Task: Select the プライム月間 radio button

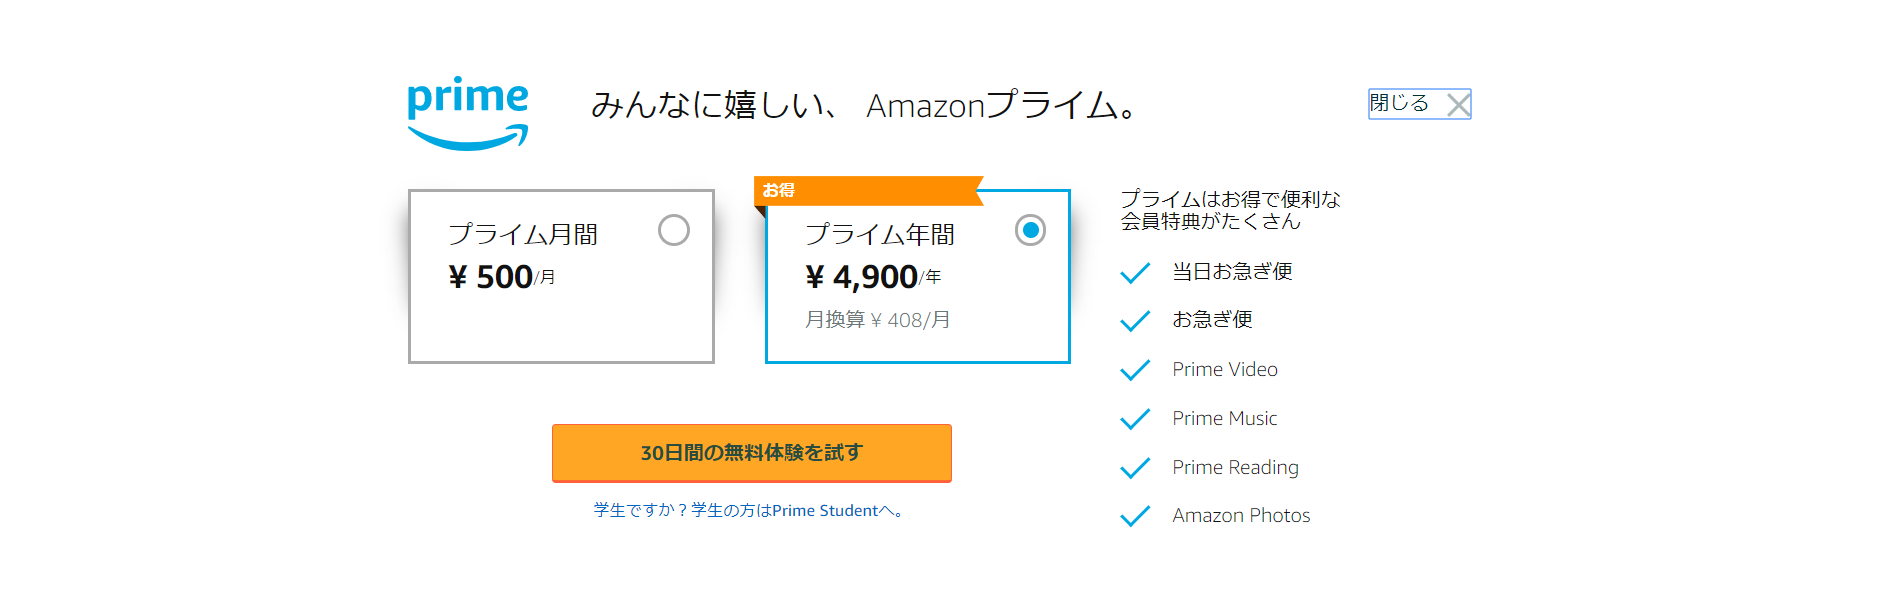Action: (674, 230)
